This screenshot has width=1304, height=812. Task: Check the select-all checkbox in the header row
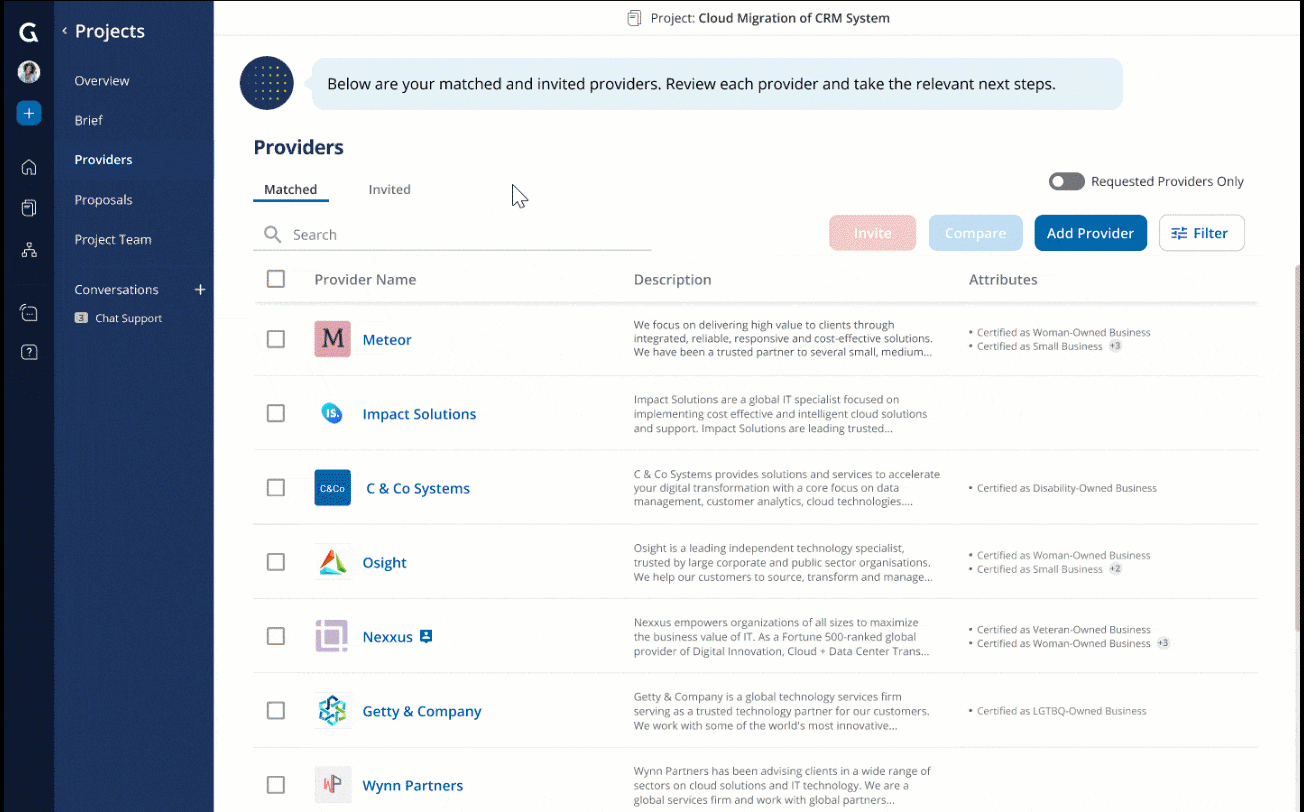pos(276,279)
